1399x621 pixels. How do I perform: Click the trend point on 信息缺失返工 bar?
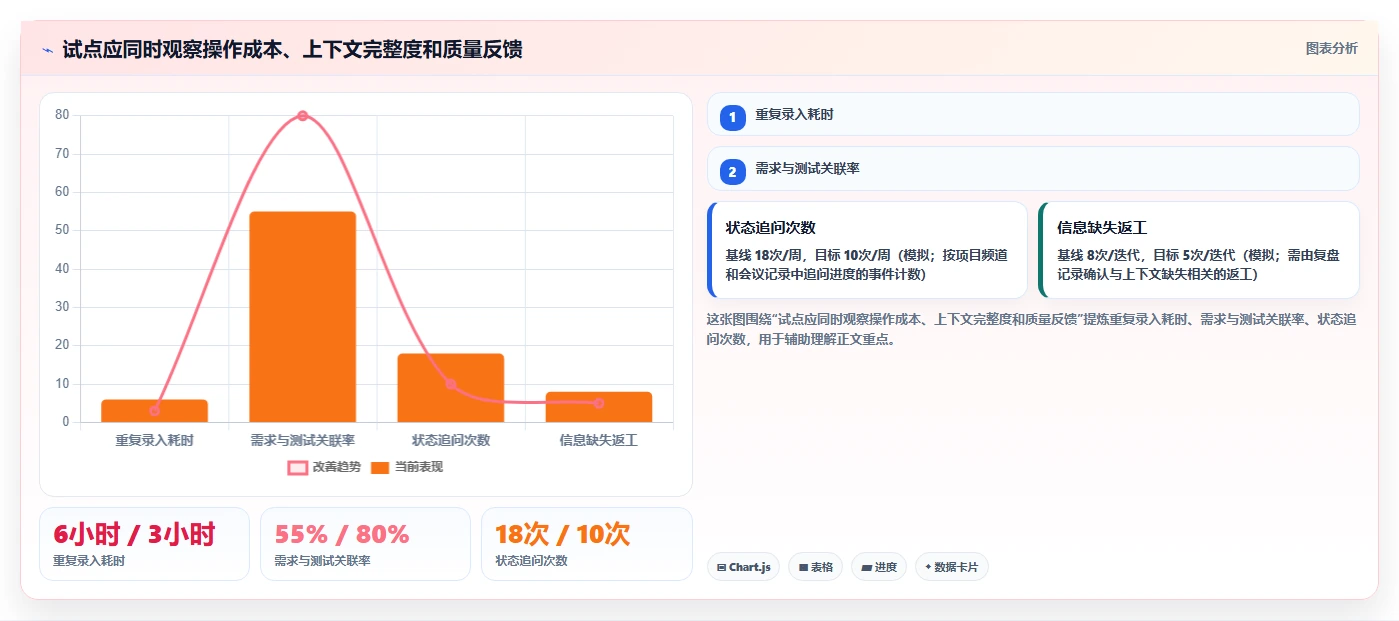599,403
